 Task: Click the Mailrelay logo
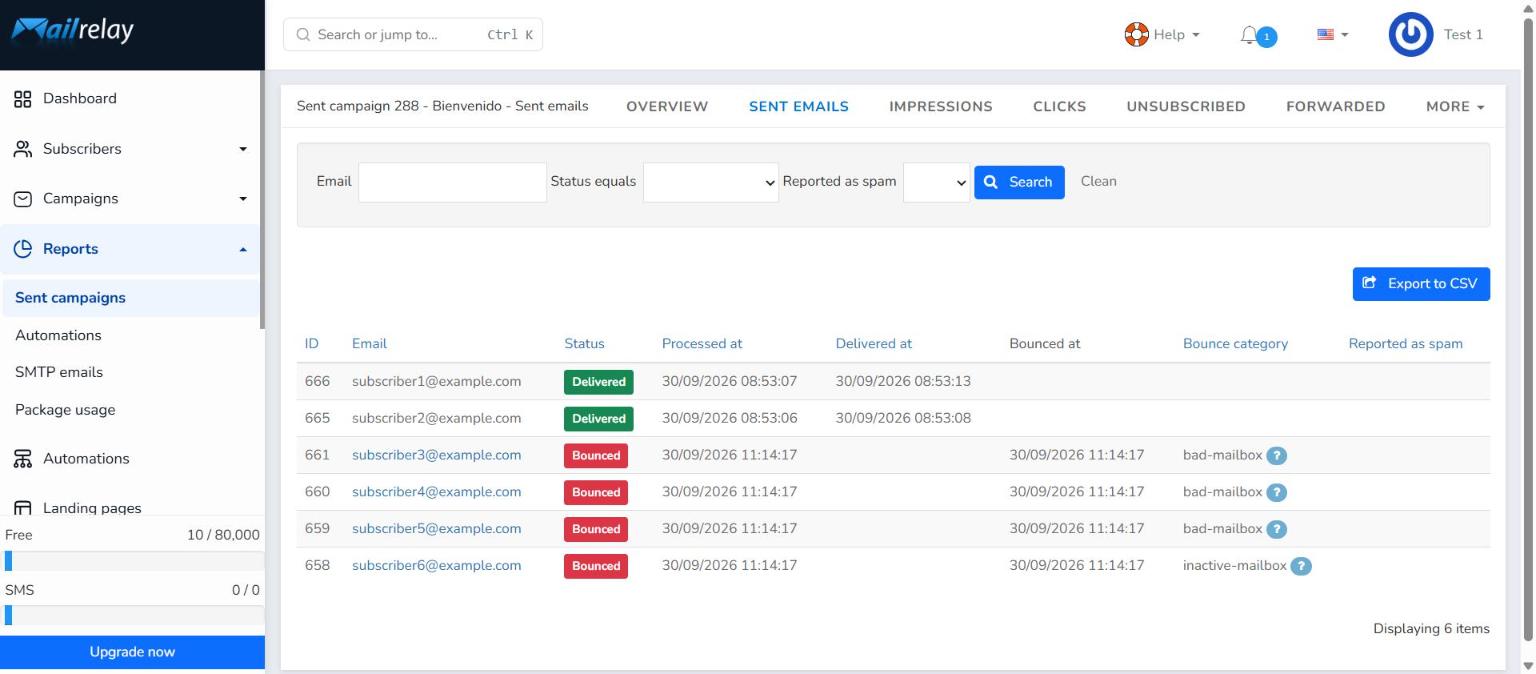coord(73,33)
